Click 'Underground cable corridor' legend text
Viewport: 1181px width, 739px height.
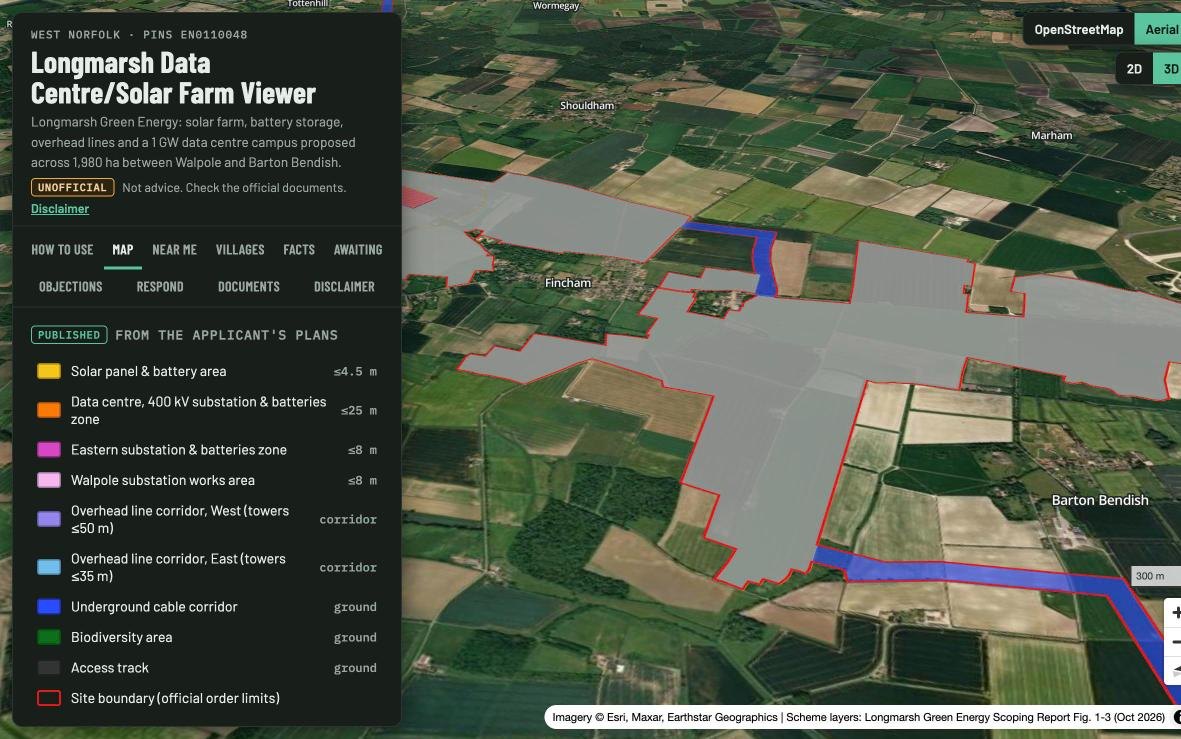click(154, 606)
